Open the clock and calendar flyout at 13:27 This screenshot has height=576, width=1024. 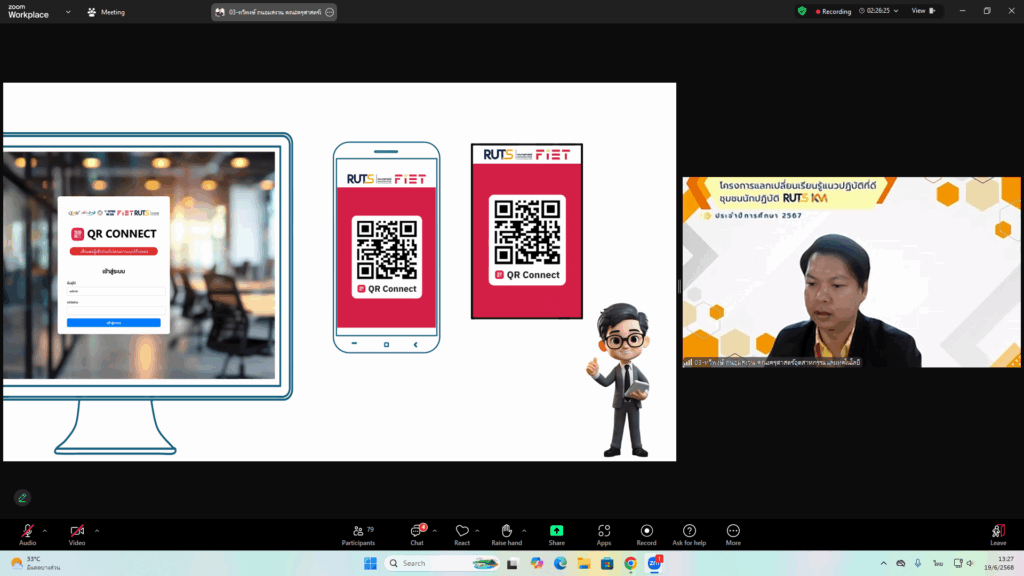tap(999, 564)
